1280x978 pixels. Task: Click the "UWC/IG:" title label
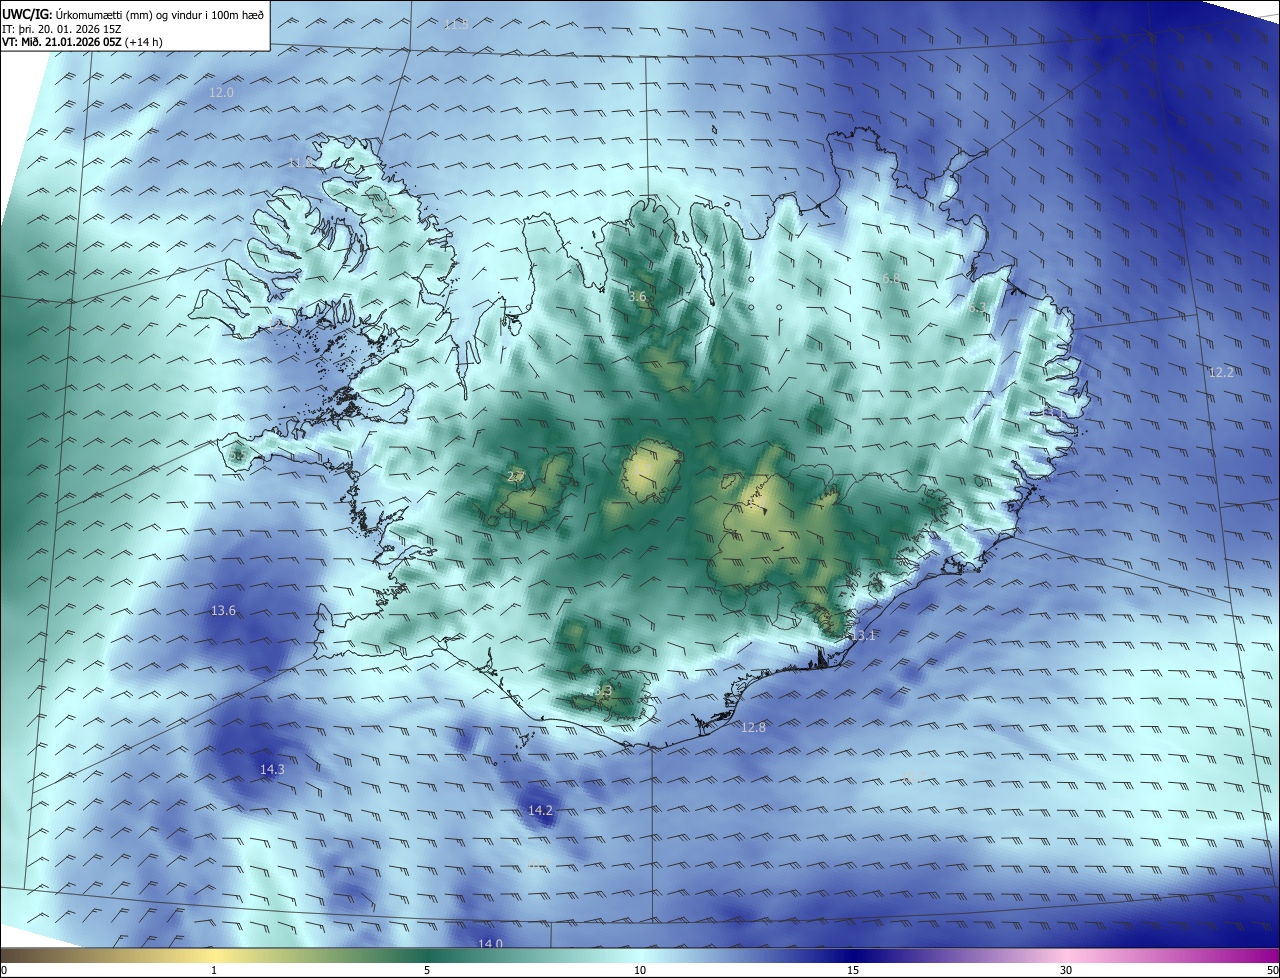[x=27, y=13]
